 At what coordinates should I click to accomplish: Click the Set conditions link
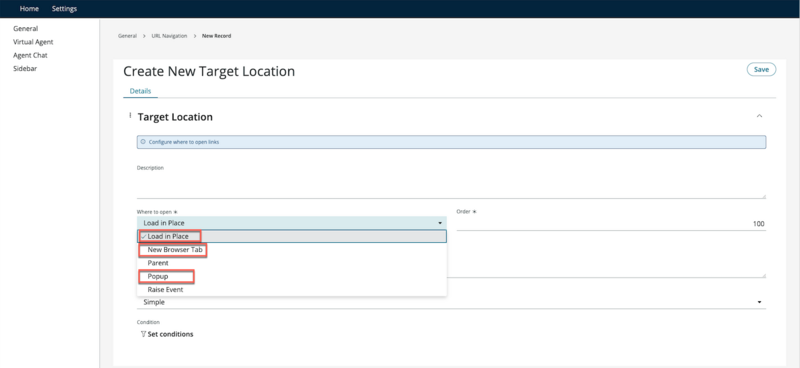click(x=170, y=334)
